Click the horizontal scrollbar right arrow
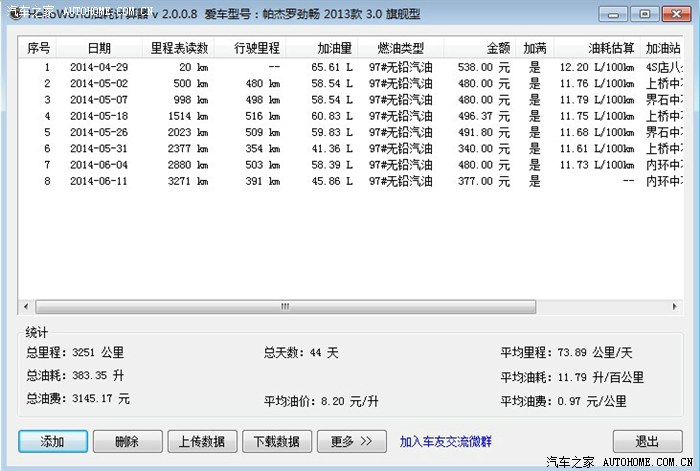 [675, 307]
